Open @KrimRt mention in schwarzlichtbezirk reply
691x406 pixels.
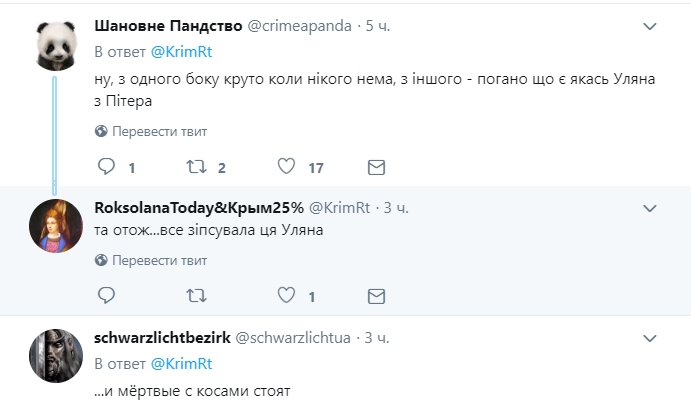176,362
